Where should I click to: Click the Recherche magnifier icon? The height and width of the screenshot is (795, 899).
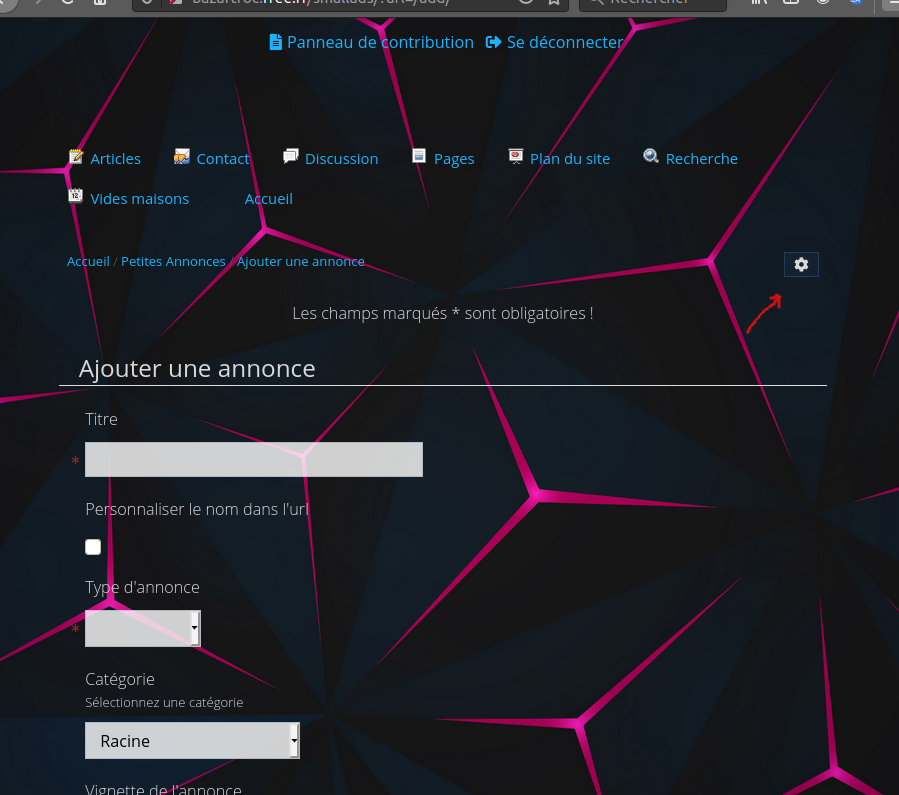pos(651,157)
